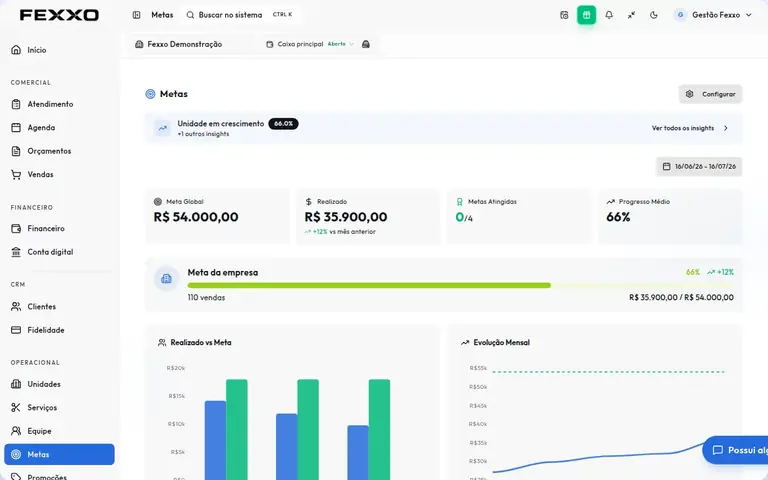
Task: Click the Fidelidade card icon
Action: click(16, 330)
